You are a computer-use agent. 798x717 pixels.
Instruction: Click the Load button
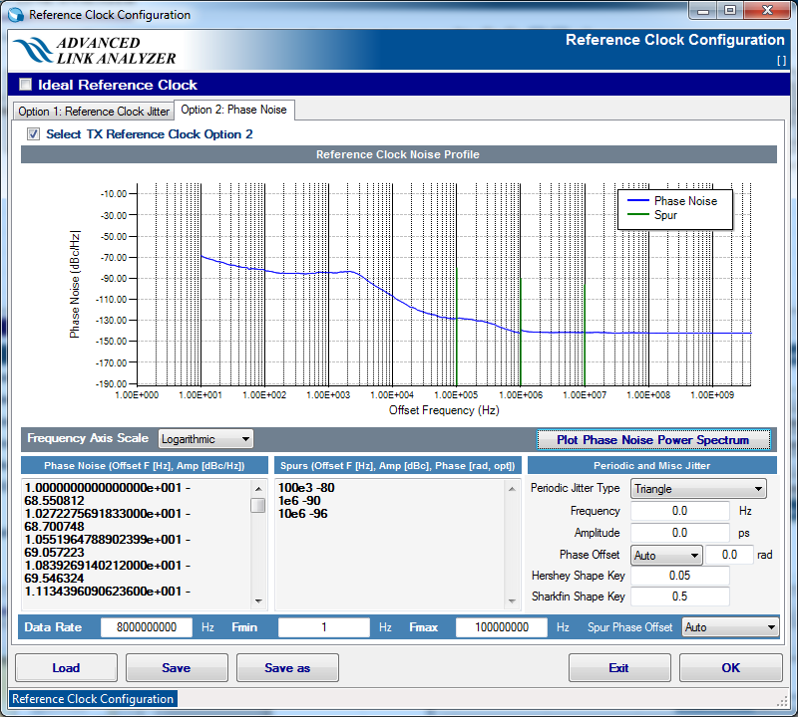[x=66, y=668]
